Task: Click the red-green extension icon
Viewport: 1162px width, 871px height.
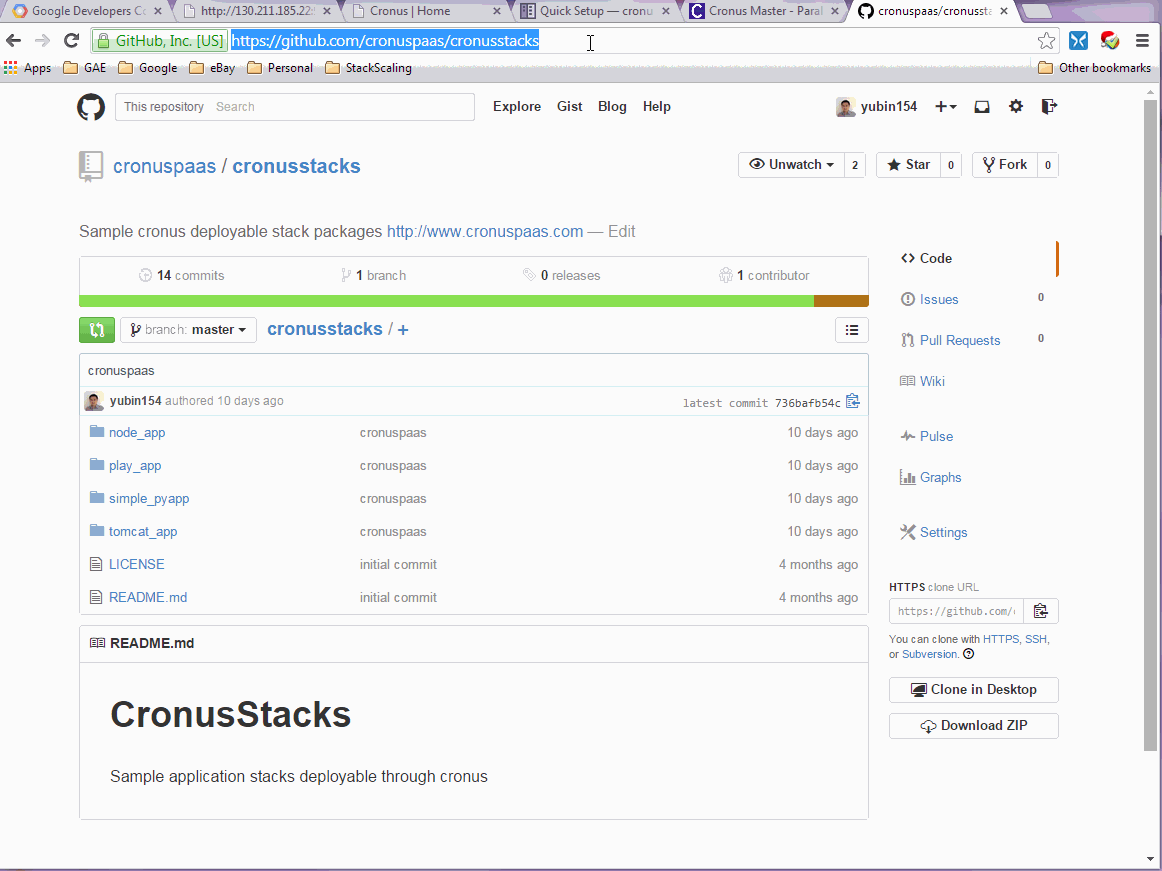Action: click(x=1109, y=41)
